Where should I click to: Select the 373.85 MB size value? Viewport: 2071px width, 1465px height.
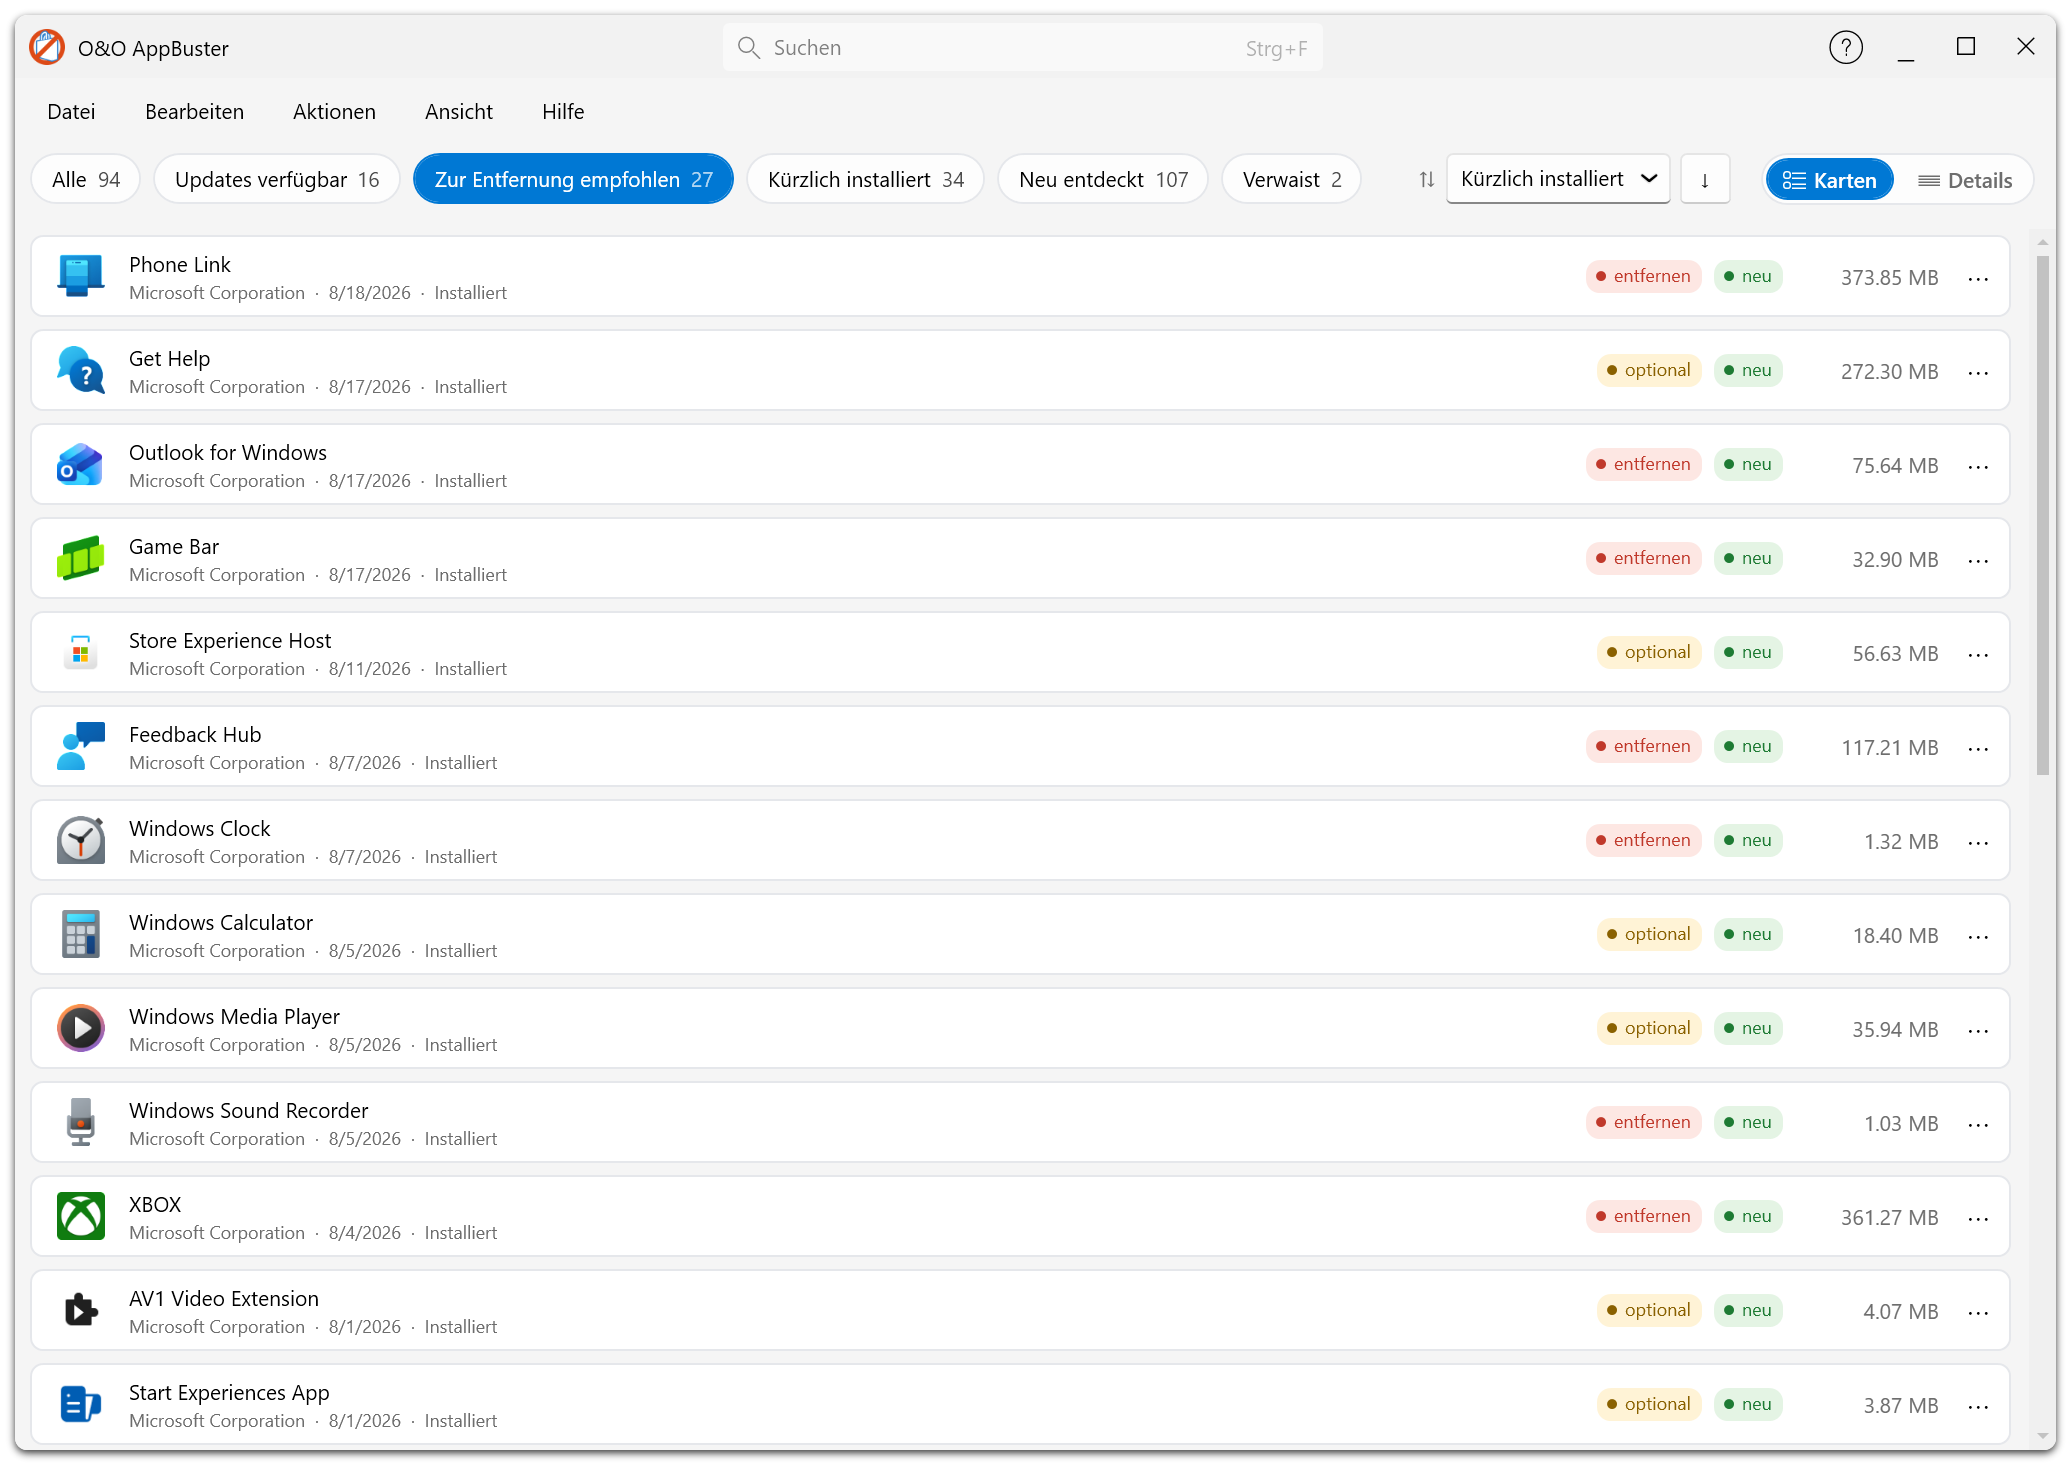(x=1889, y=278)
